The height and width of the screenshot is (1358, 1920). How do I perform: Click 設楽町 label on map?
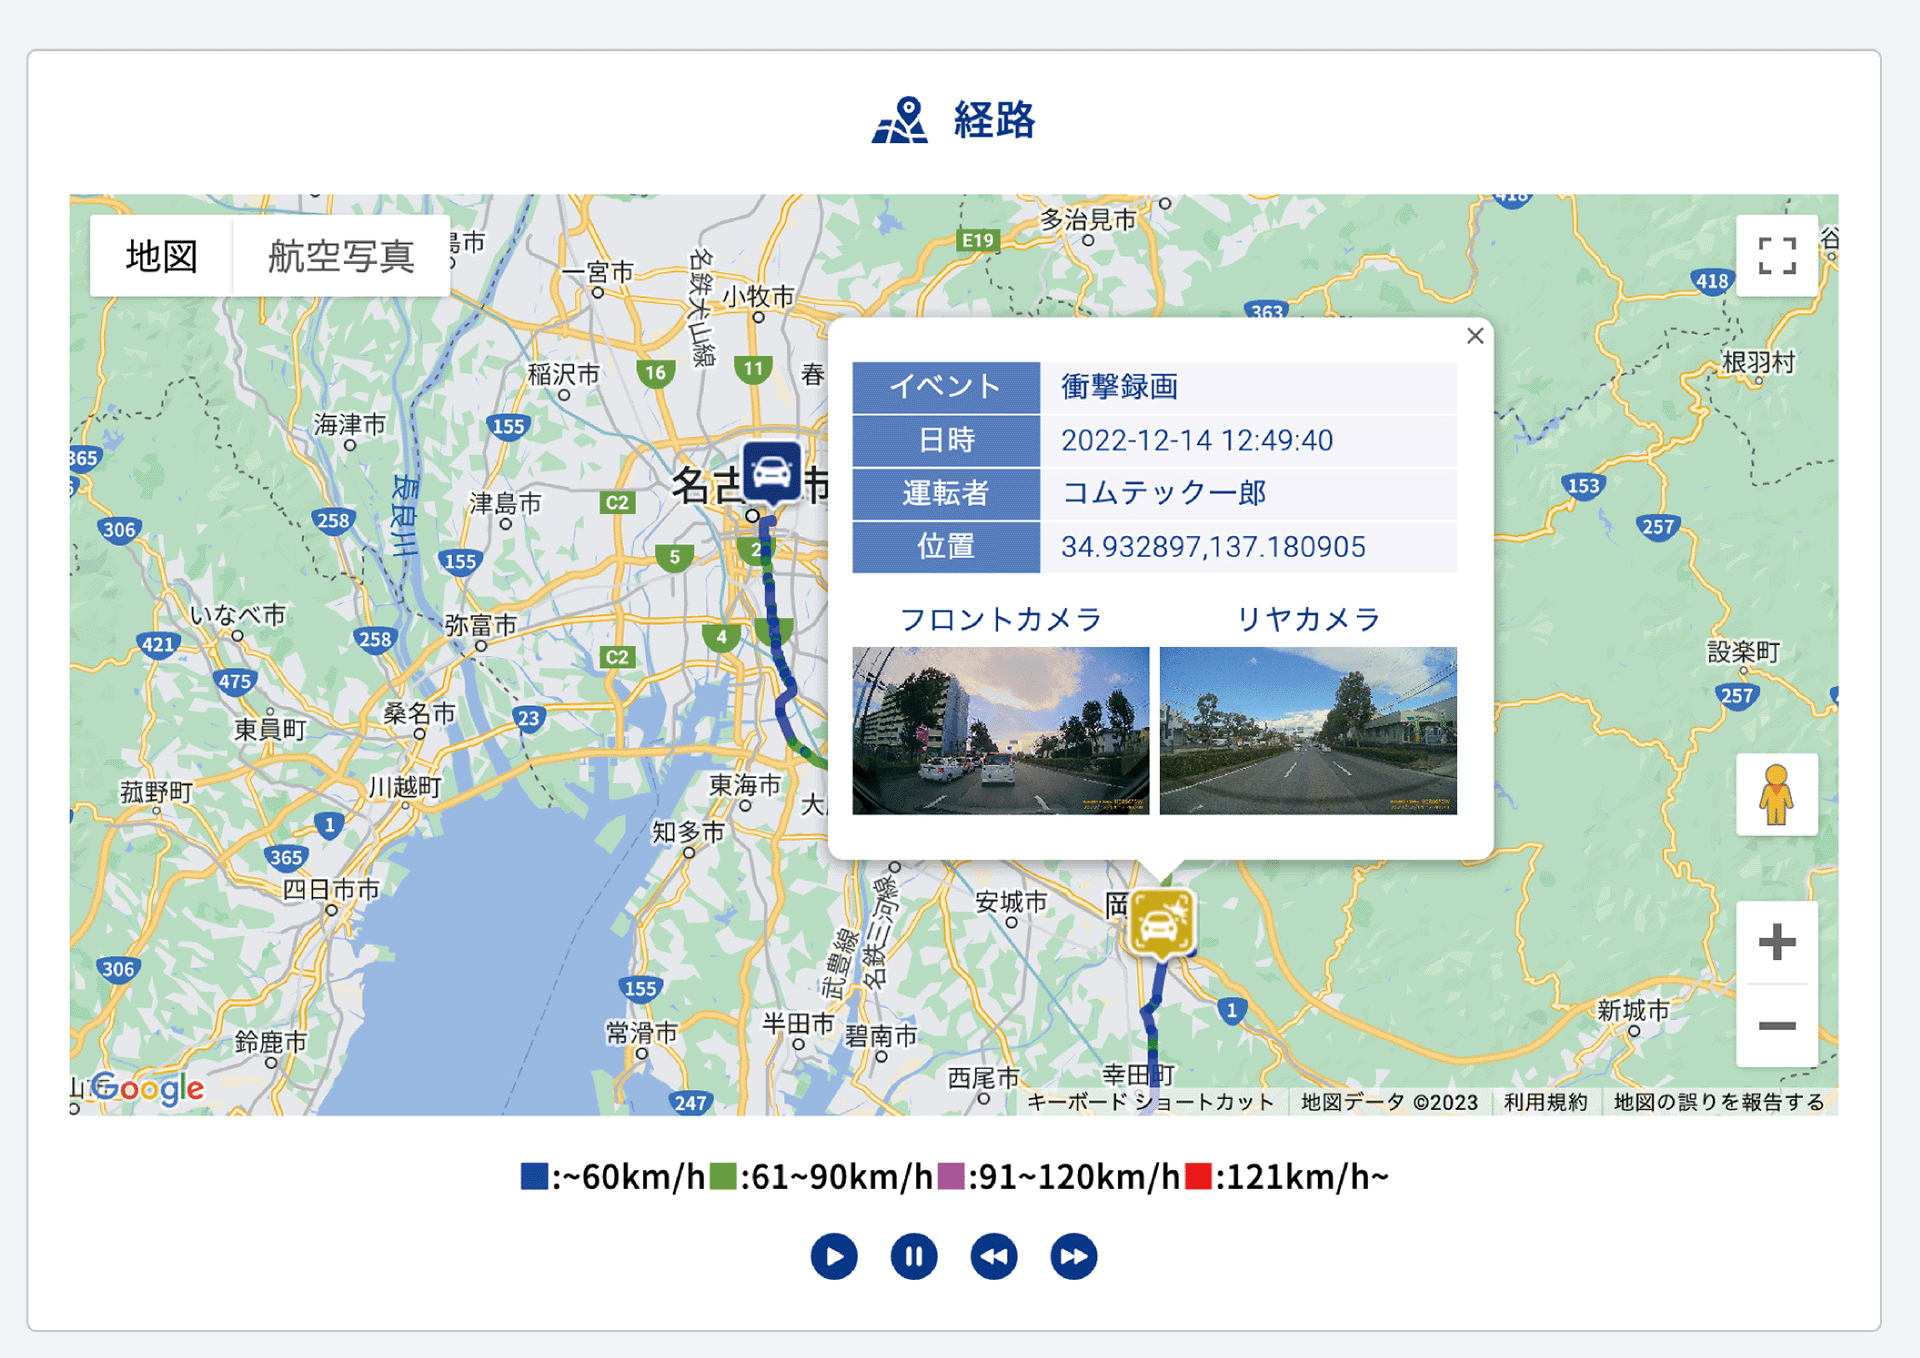(x=1744, y=652)
